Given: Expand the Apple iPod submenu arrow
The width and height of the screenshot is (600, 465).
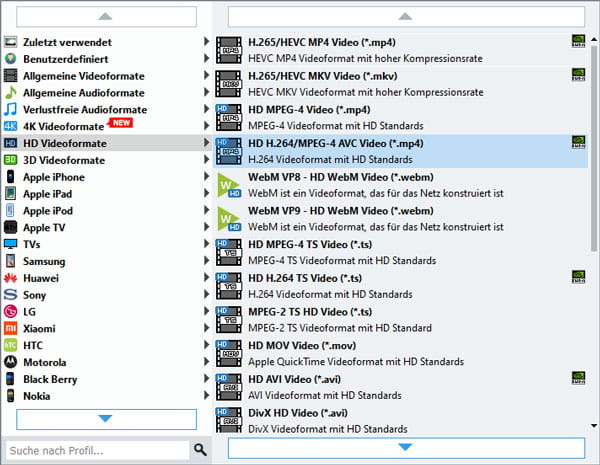Looking at the screenshot, I should pyautogui.click(x=206, y=210).
